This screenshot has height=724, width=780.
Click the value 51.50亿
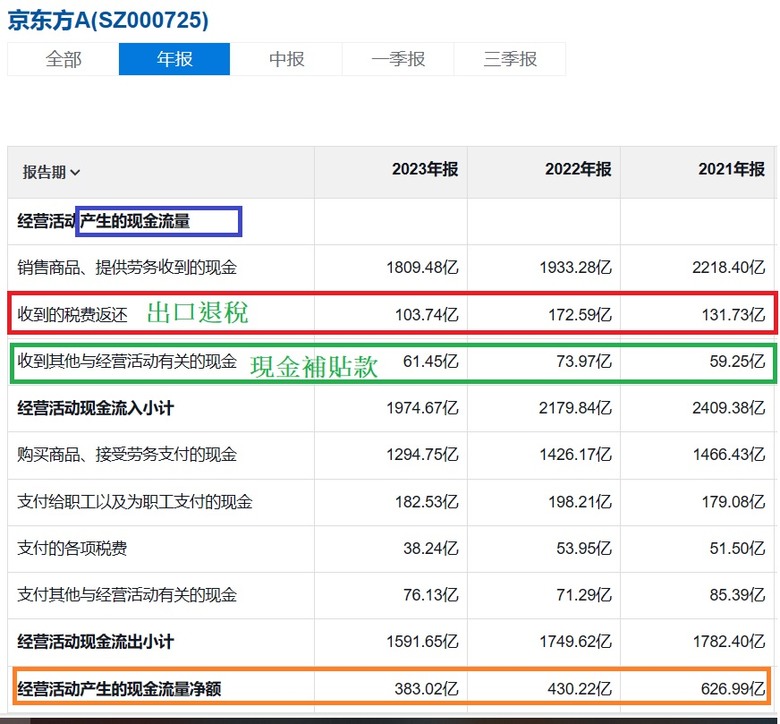[x=737, y=548]
